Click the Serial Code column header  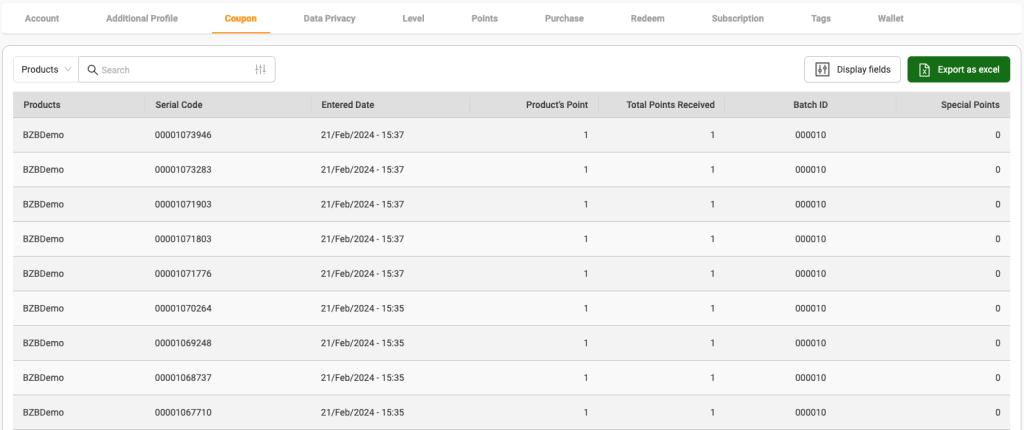[x=179, y=105]
